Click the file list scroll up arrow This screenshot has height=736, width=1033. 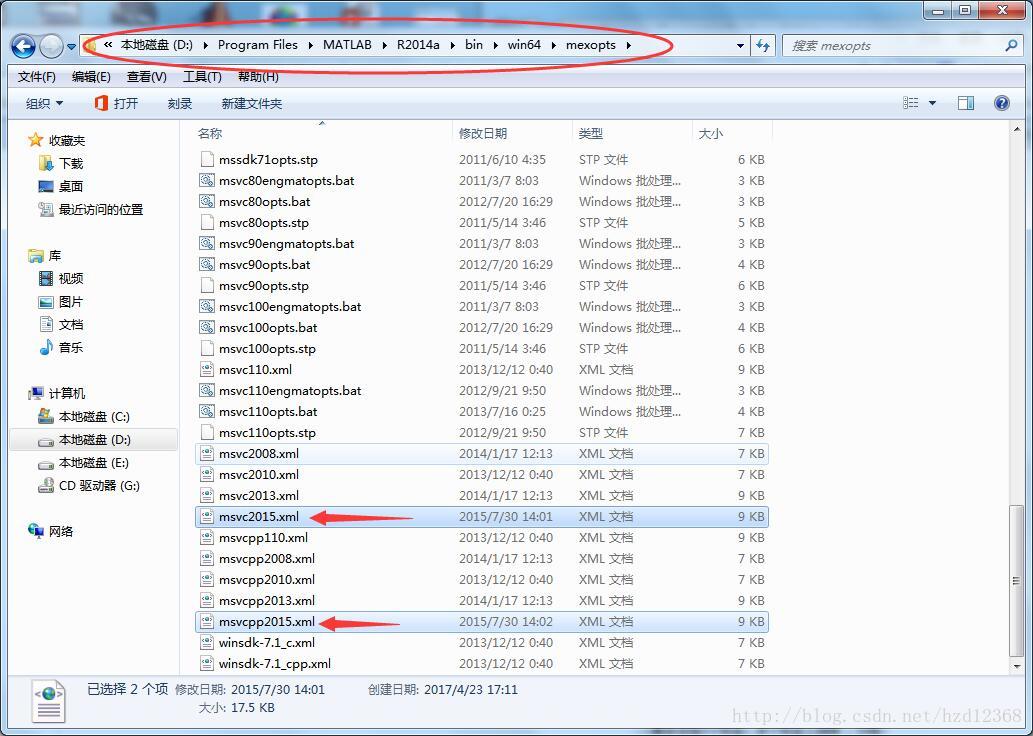click(1017, 130)
